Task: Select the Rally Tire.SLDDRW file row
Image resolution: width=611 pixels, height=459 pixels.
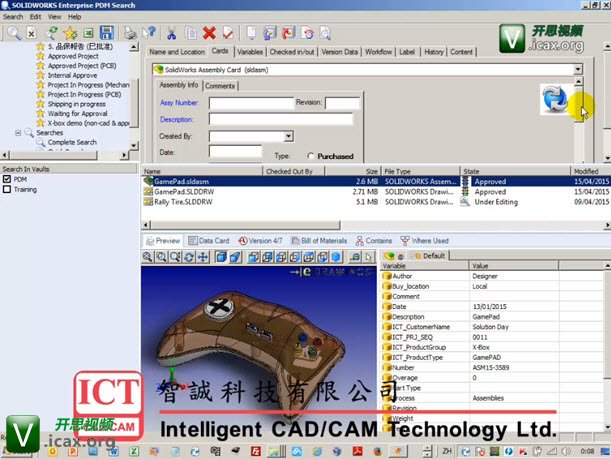Action: pos(376,202)
